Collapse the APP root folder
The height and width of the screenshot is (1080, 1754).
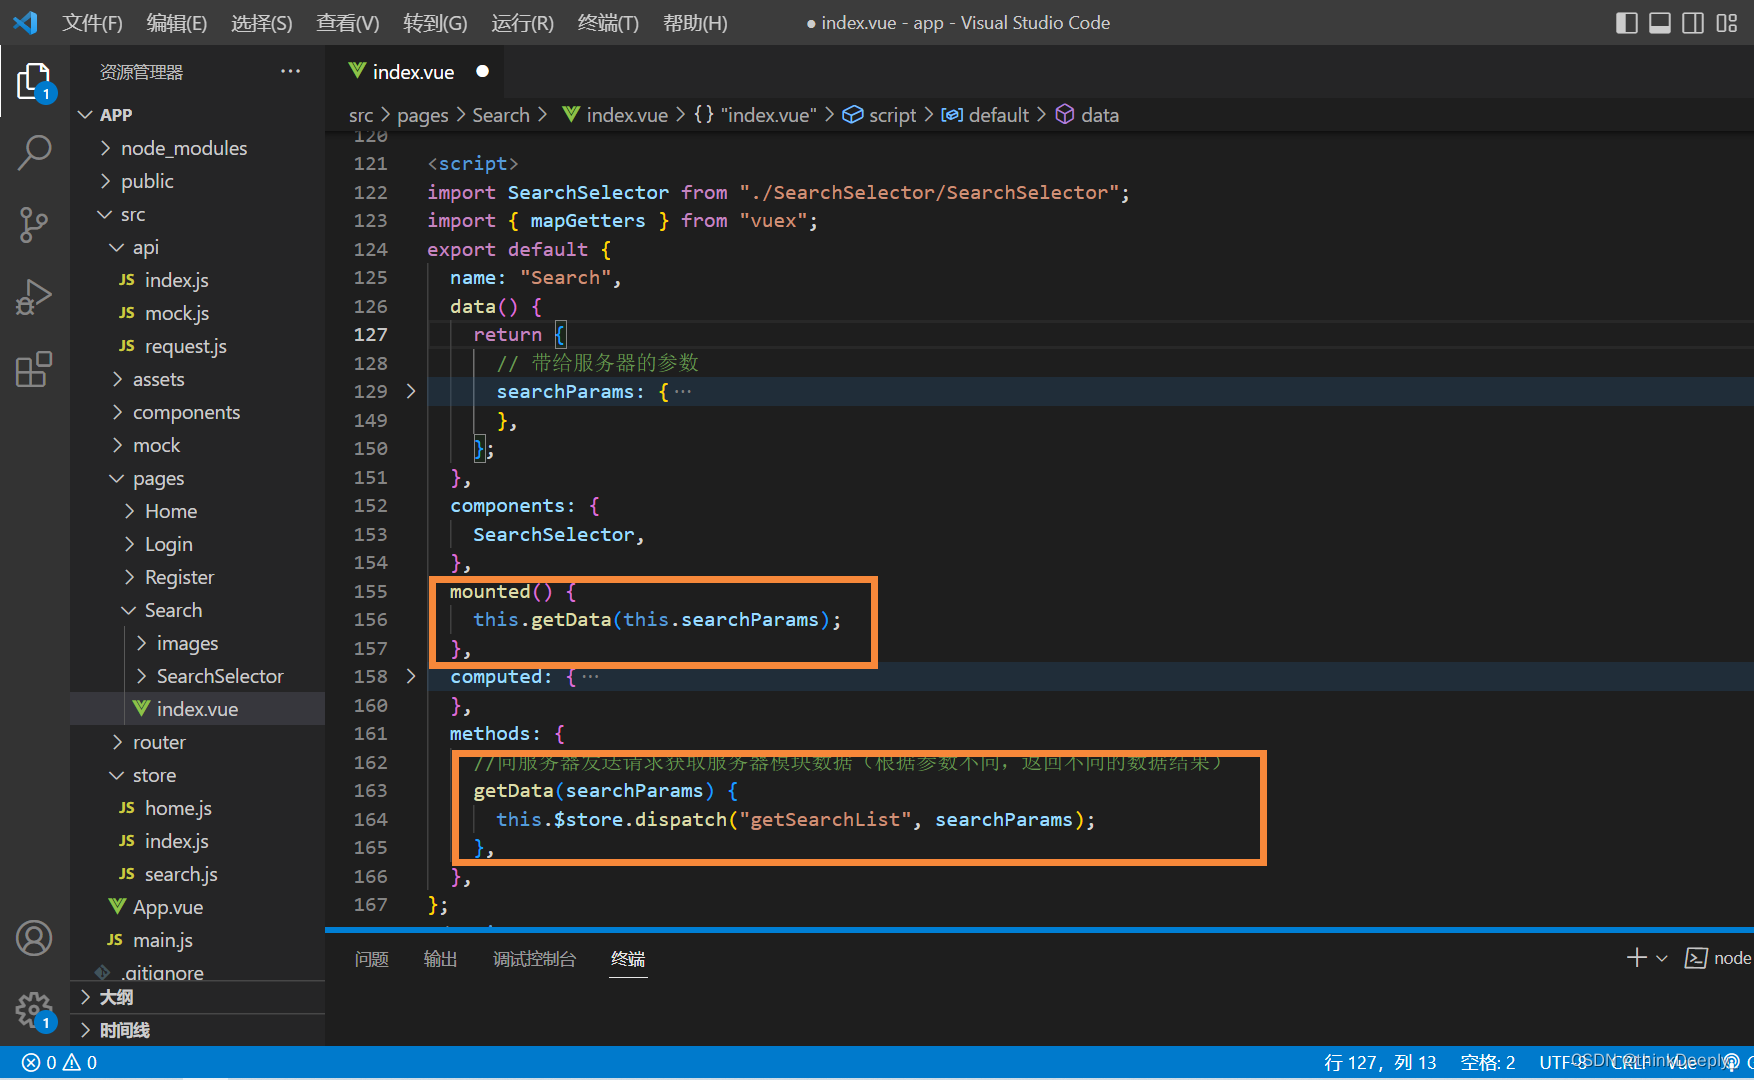pyautogui.click(x=198, y=115)
